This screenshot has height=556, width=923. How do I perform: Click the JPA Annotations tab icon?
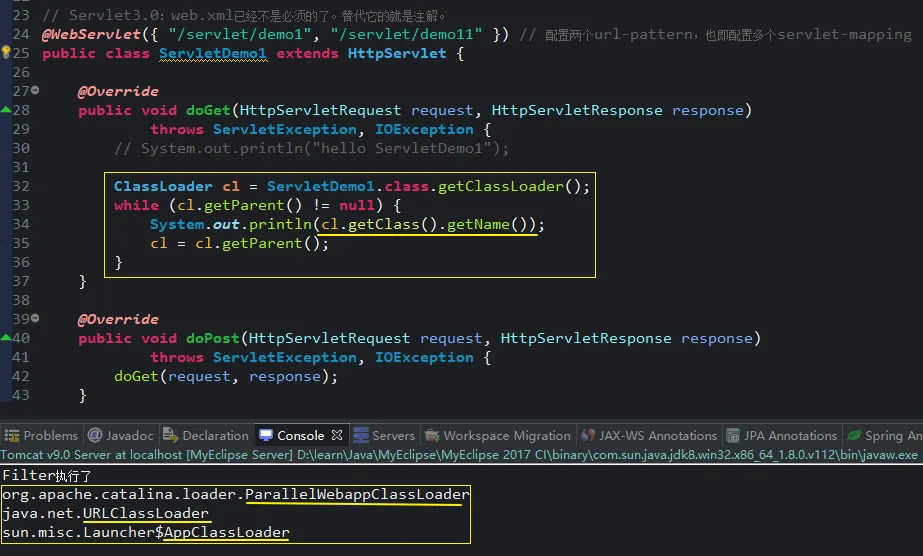(x=733, y=436)
